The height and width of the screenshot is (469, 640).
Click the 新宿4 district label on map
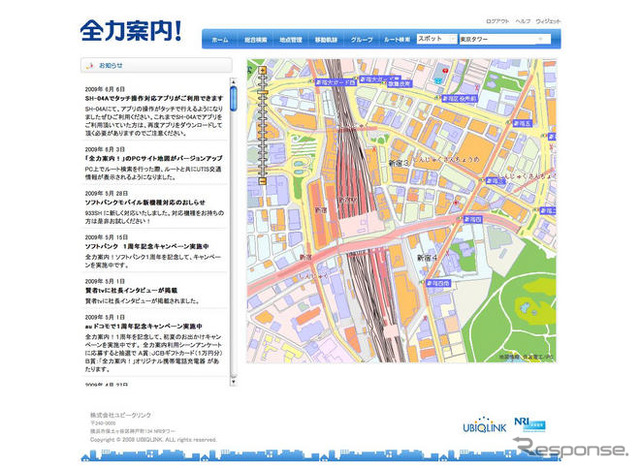[427, 258]
